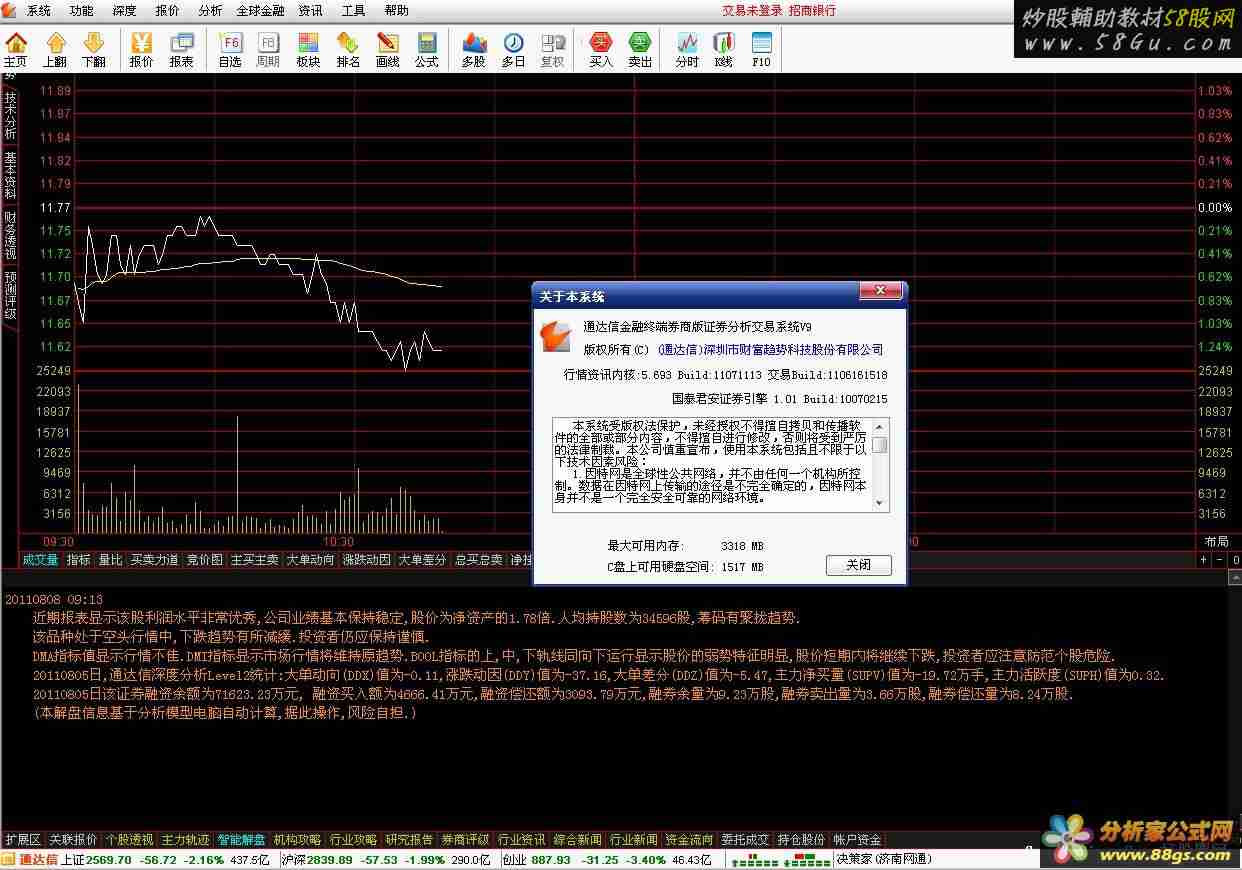Open the 多日 multi-day view icon
Image resolution: width=1242 pixels, height=870 pixels.
(x=513, y=50)
